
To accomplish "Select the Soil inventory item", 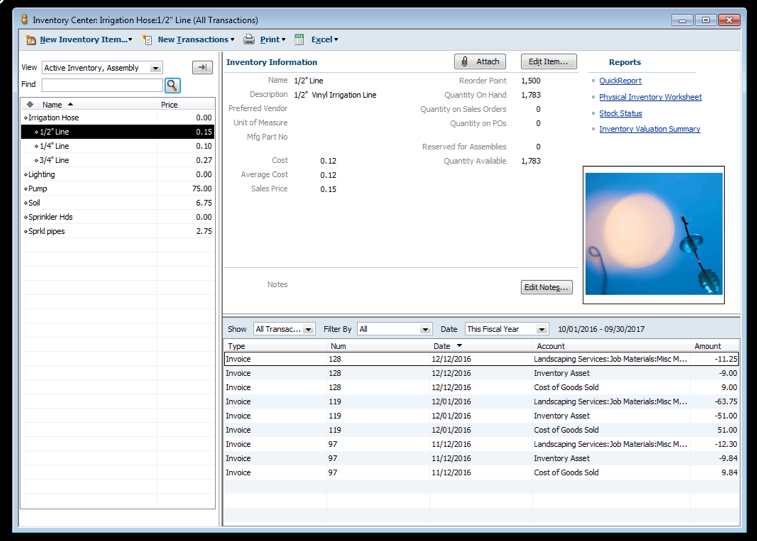I will pyautogui.click(x=118, y=203).
